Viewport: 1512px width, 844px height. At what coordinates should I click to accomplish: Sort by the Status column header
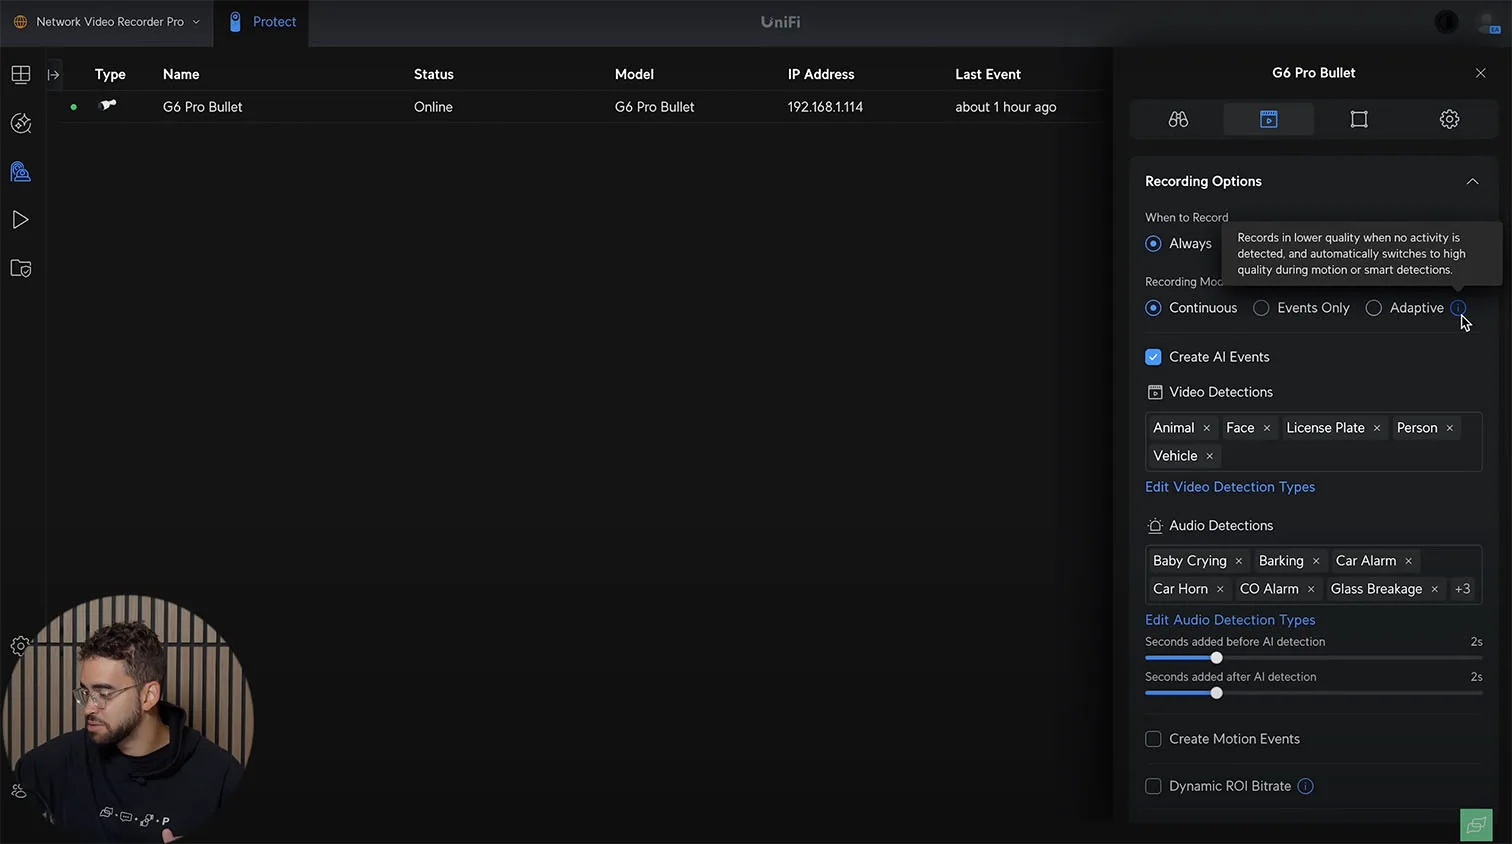point(434,74)
